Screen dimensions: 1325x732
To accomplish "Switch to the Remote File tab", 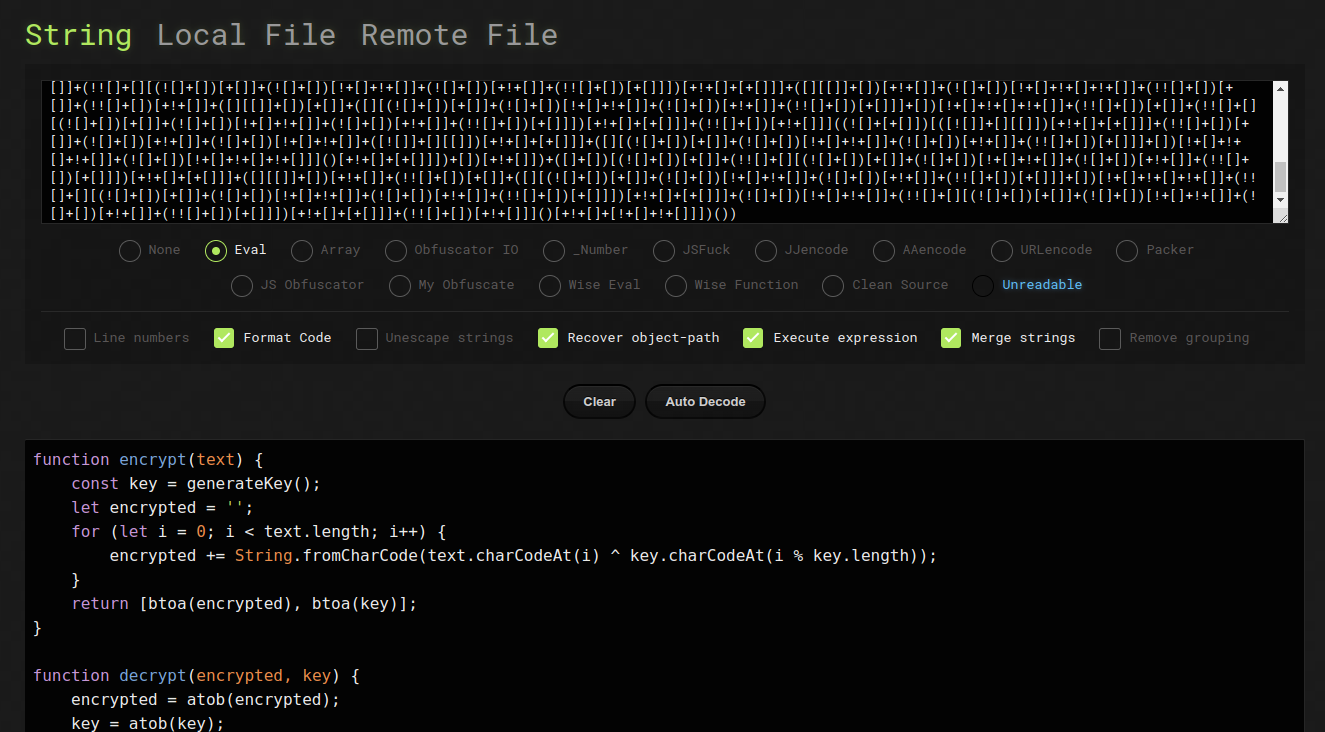I will tap(459, 35).
